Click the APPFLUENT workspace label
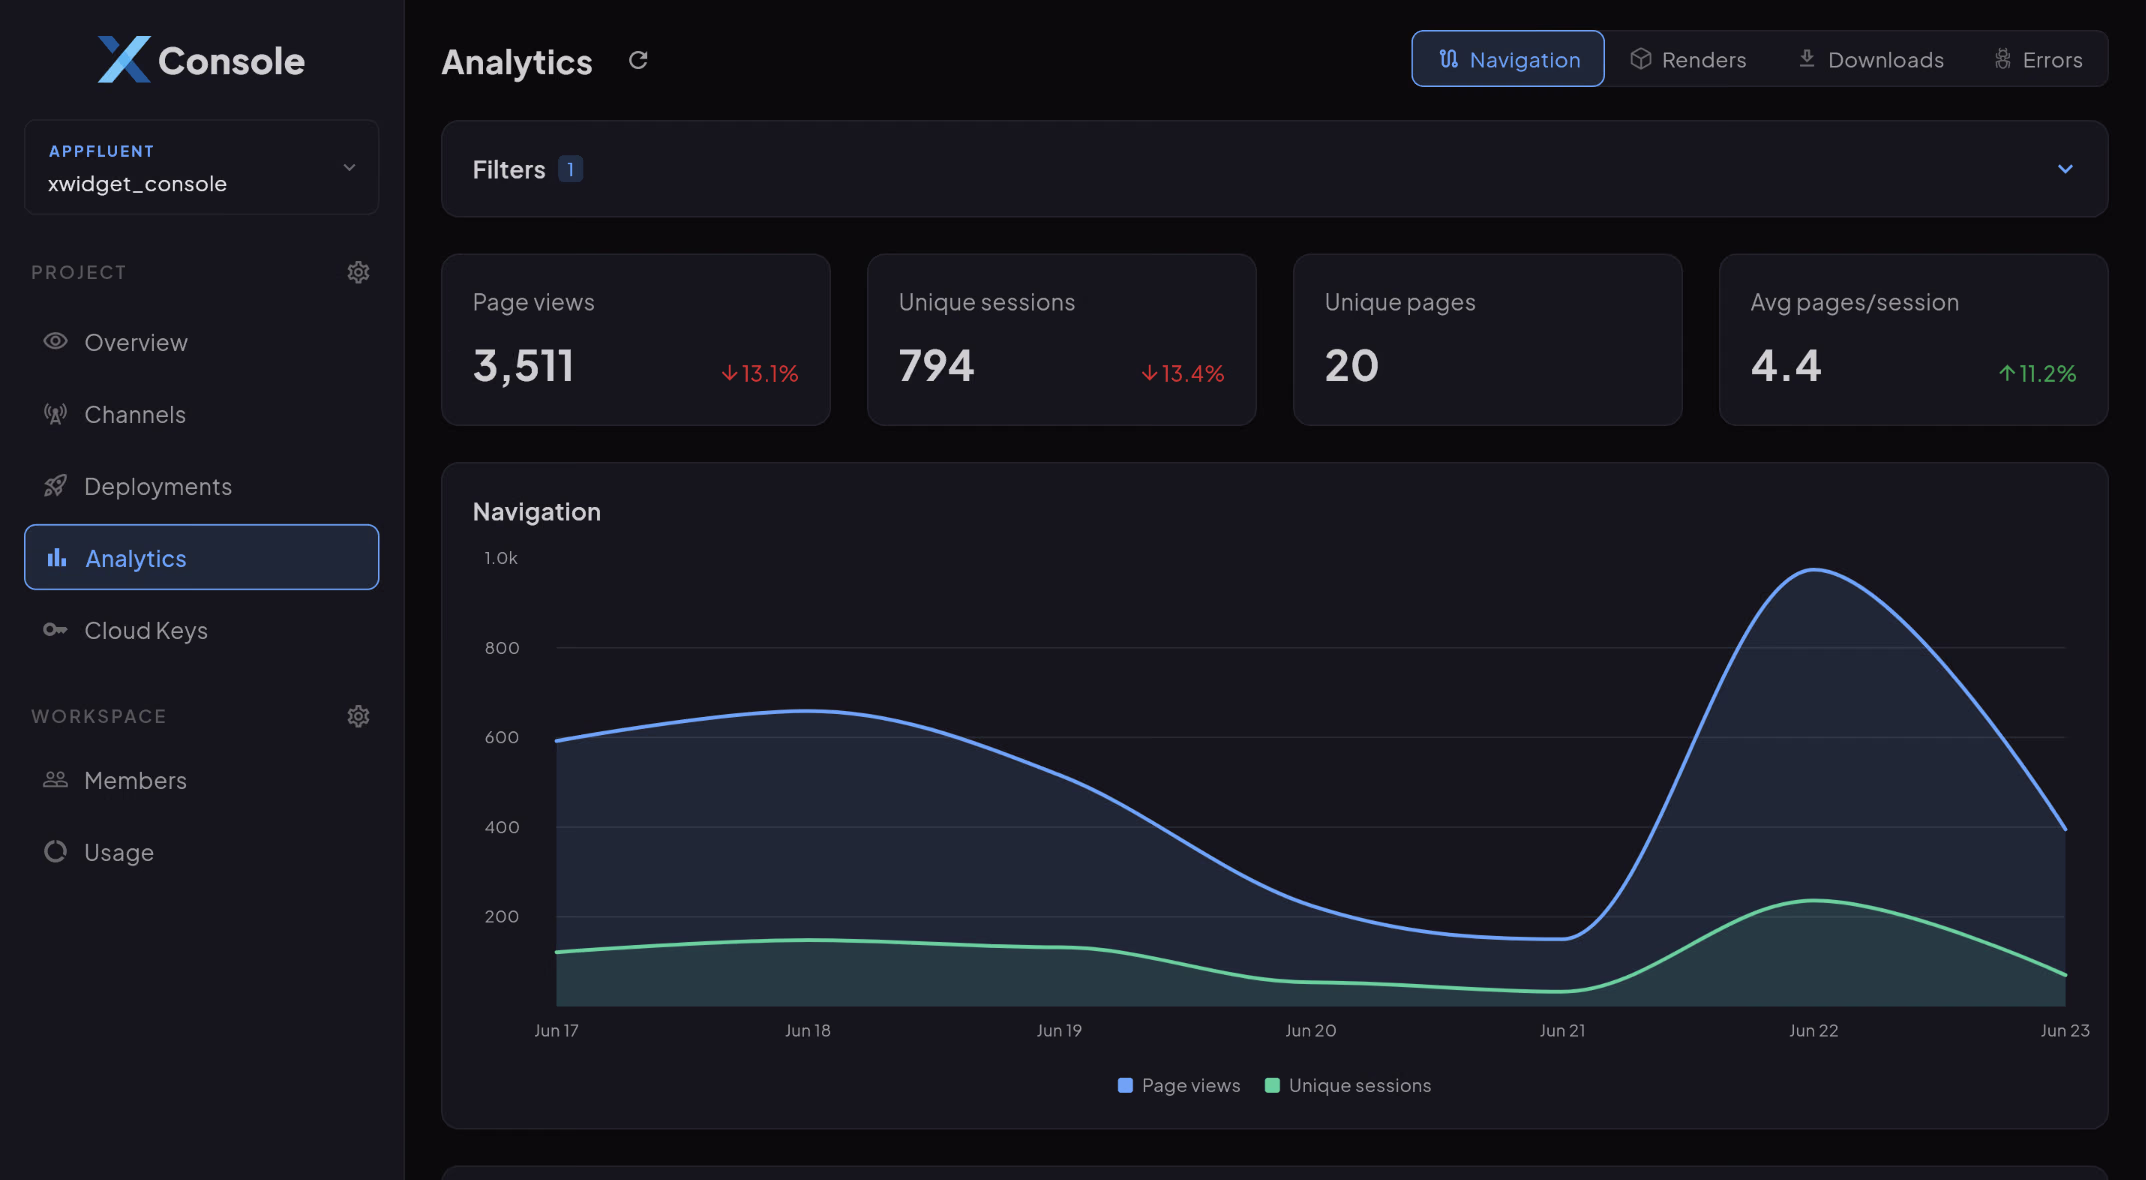The width and height of the screenshot is (2146, 1180). (101, 151)
